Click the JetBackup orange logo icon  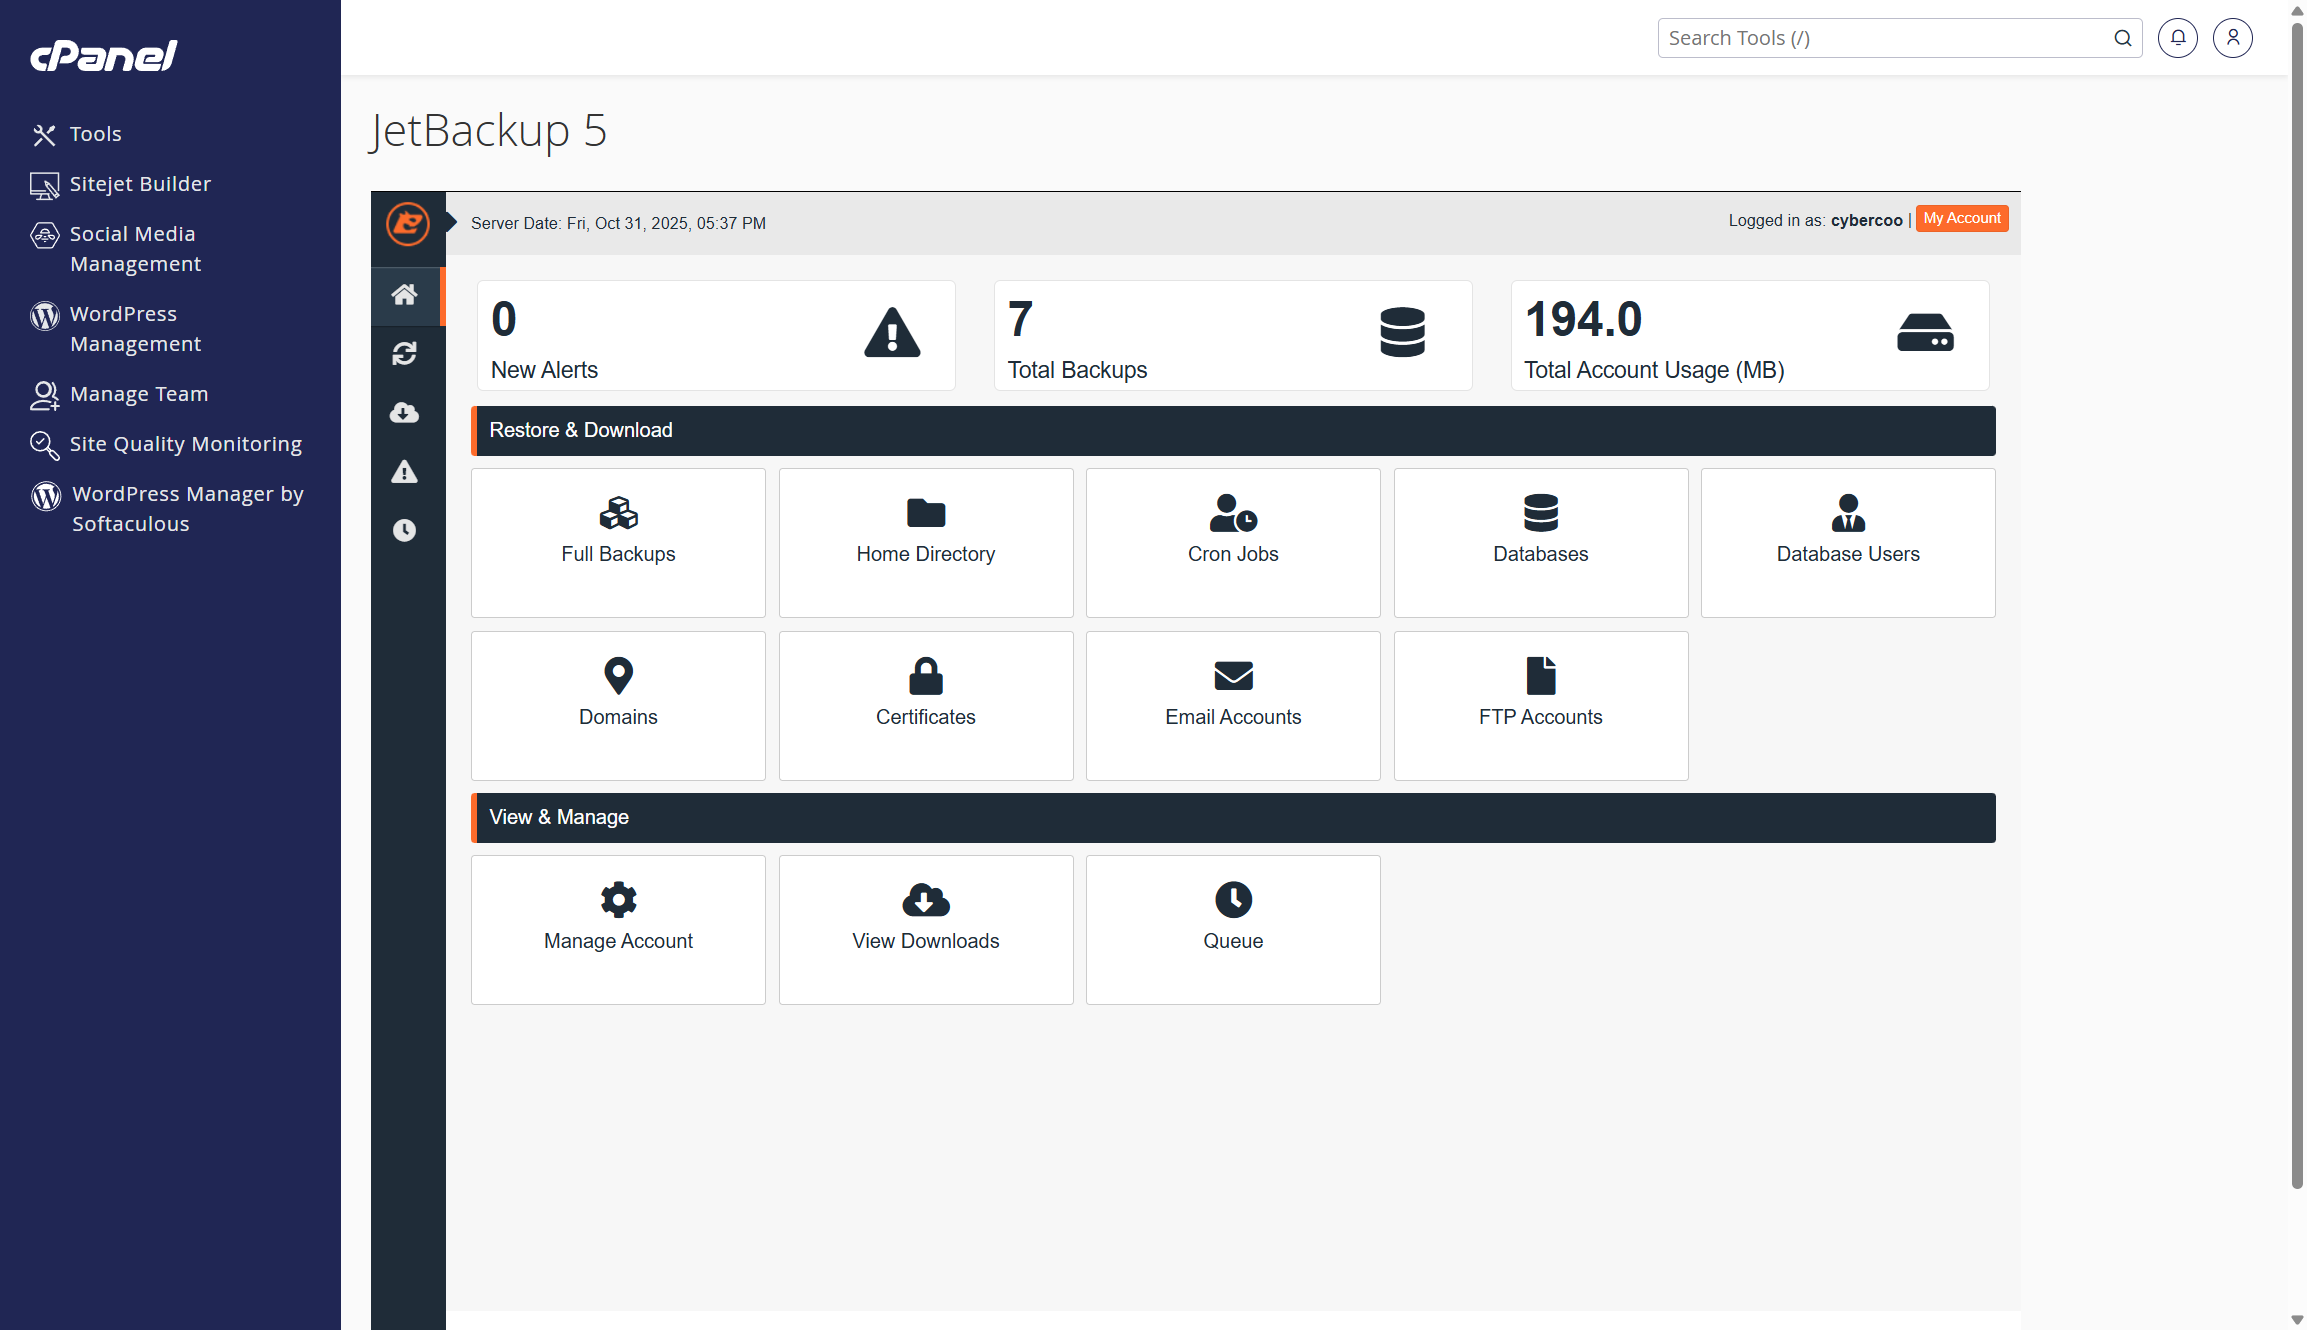[x=408, y=223]
